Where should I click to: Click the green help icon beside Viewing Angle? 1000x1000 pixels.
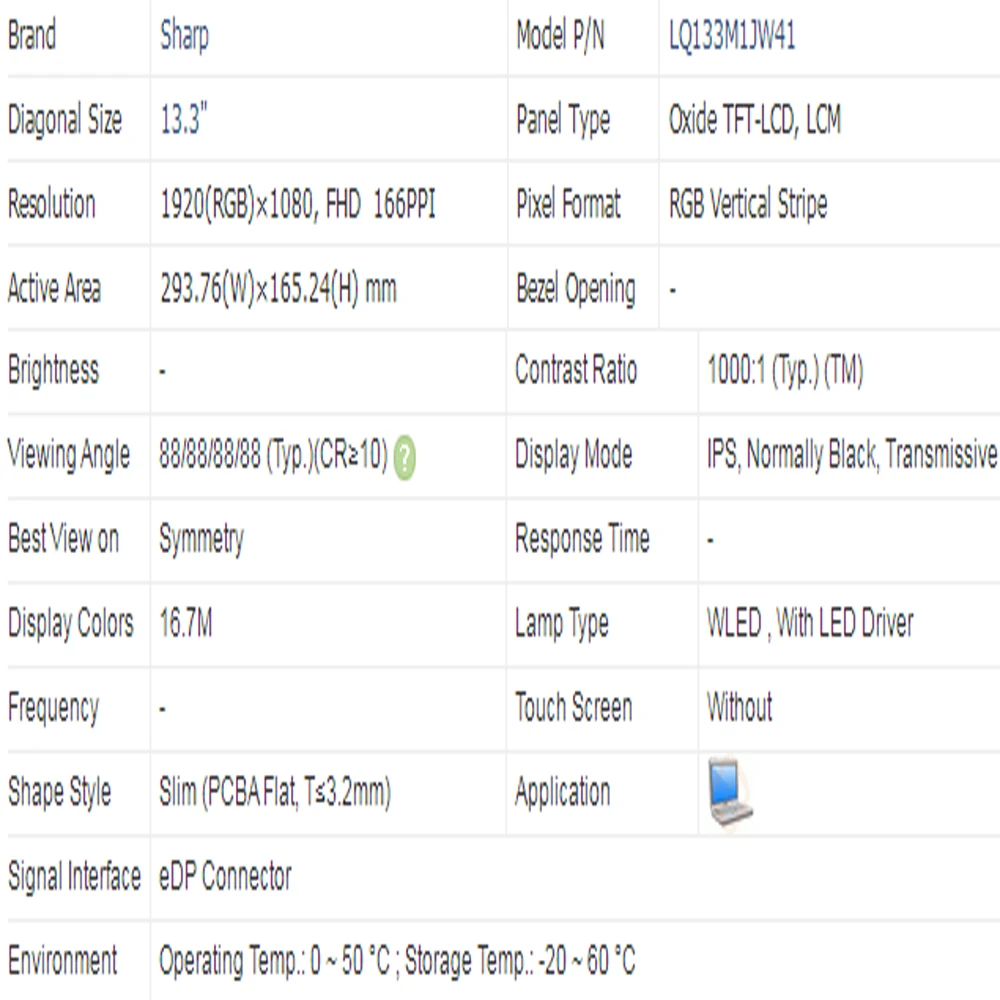[404, 457]
